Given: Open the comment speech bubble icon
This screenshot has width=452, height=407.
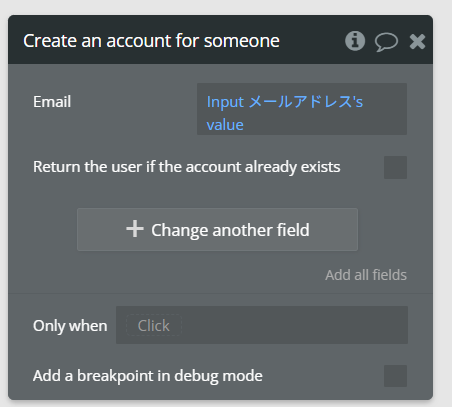Looking at the screenshot, I should click(386, 42).
